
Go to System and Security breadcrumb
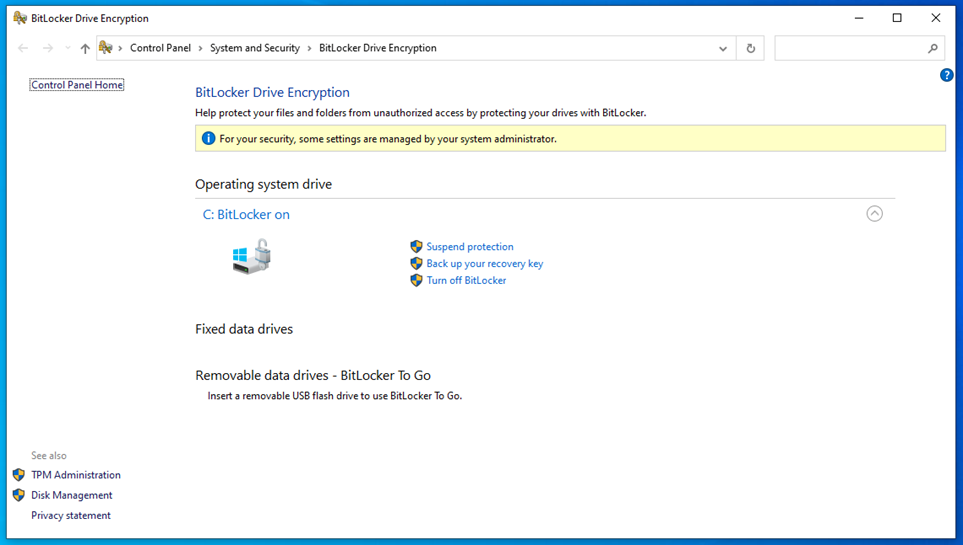255,48
